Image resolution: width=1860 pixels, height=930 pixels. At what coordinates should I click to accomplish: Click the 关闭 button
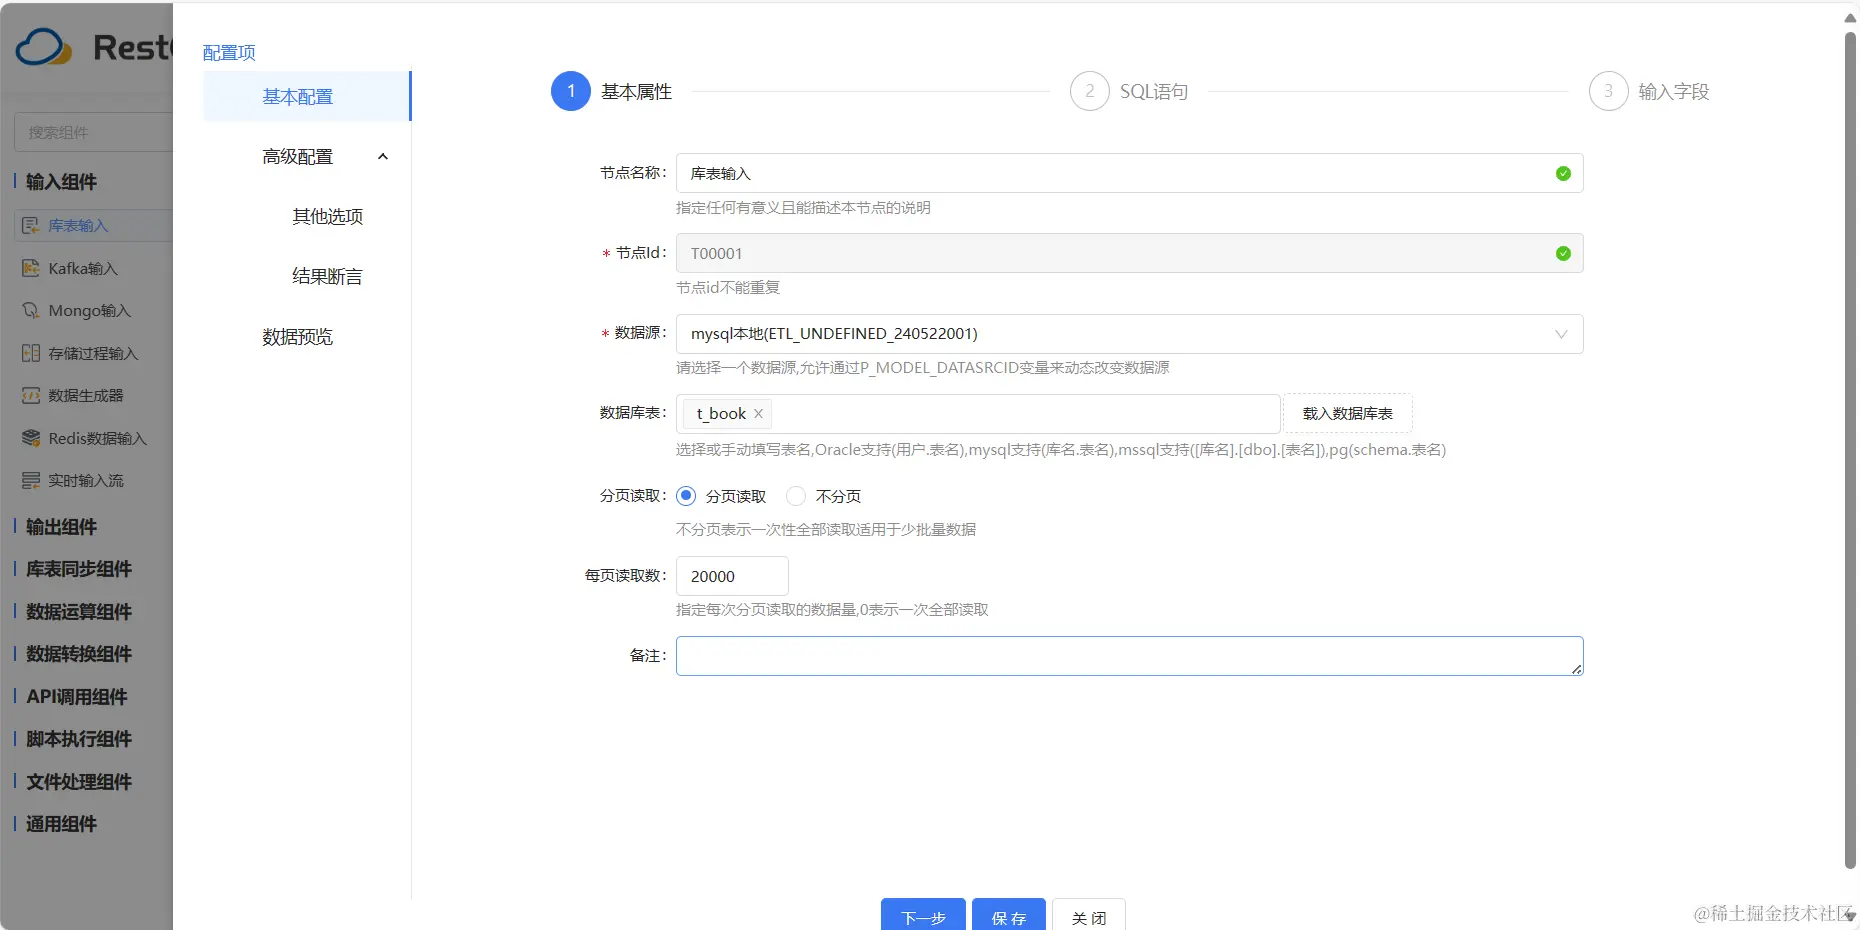1089,915
